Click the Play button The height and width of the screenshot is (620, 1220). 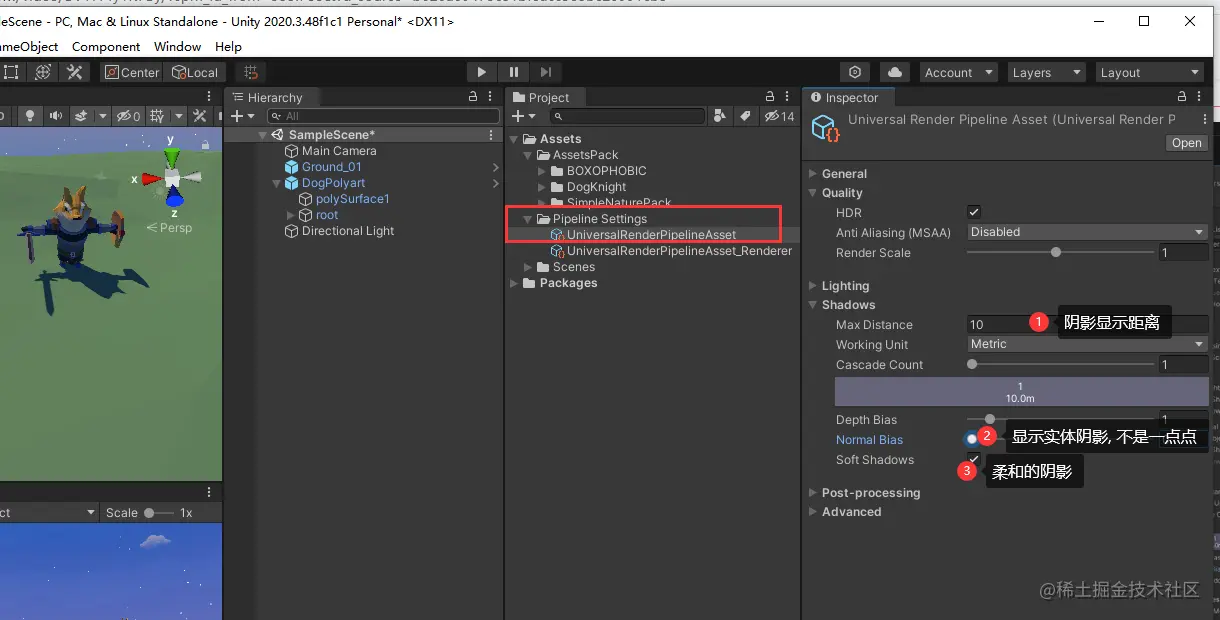[482, 72]
